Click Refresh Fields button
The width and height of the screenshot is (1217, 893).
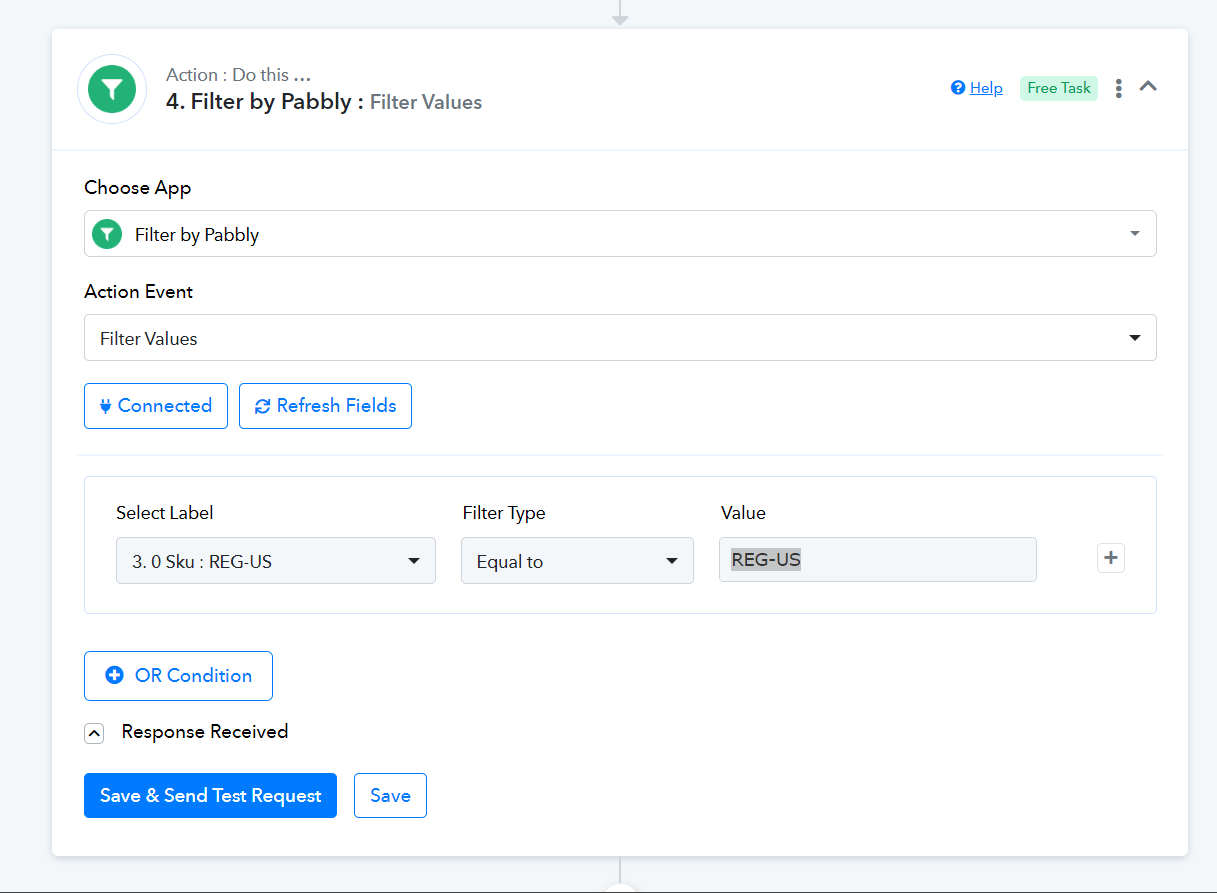(x=325, y=406)
